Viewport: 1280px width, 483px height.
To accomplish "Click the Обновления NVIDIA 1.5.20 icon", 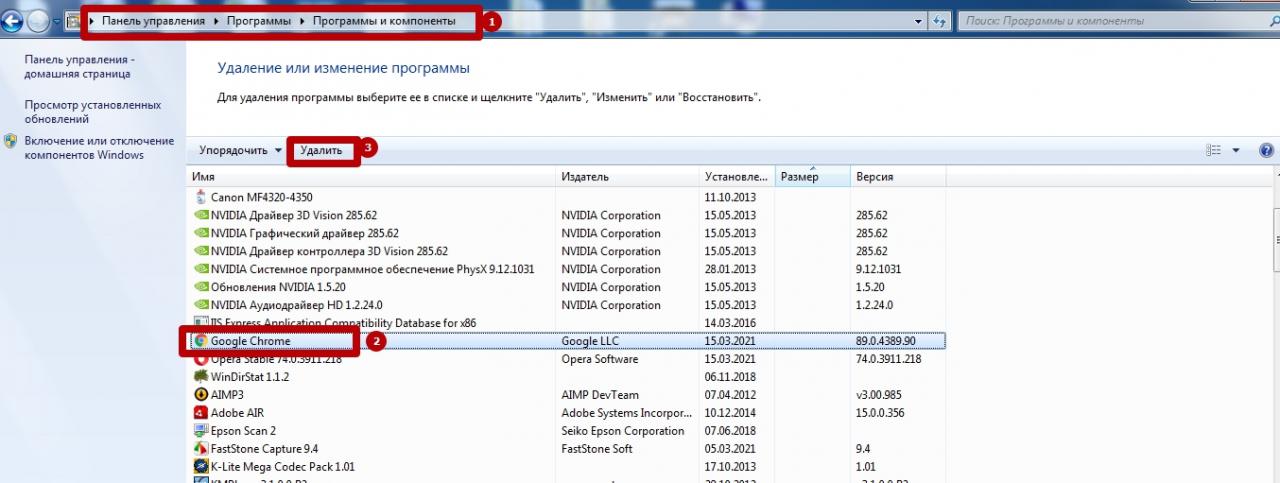I will 201,287.
